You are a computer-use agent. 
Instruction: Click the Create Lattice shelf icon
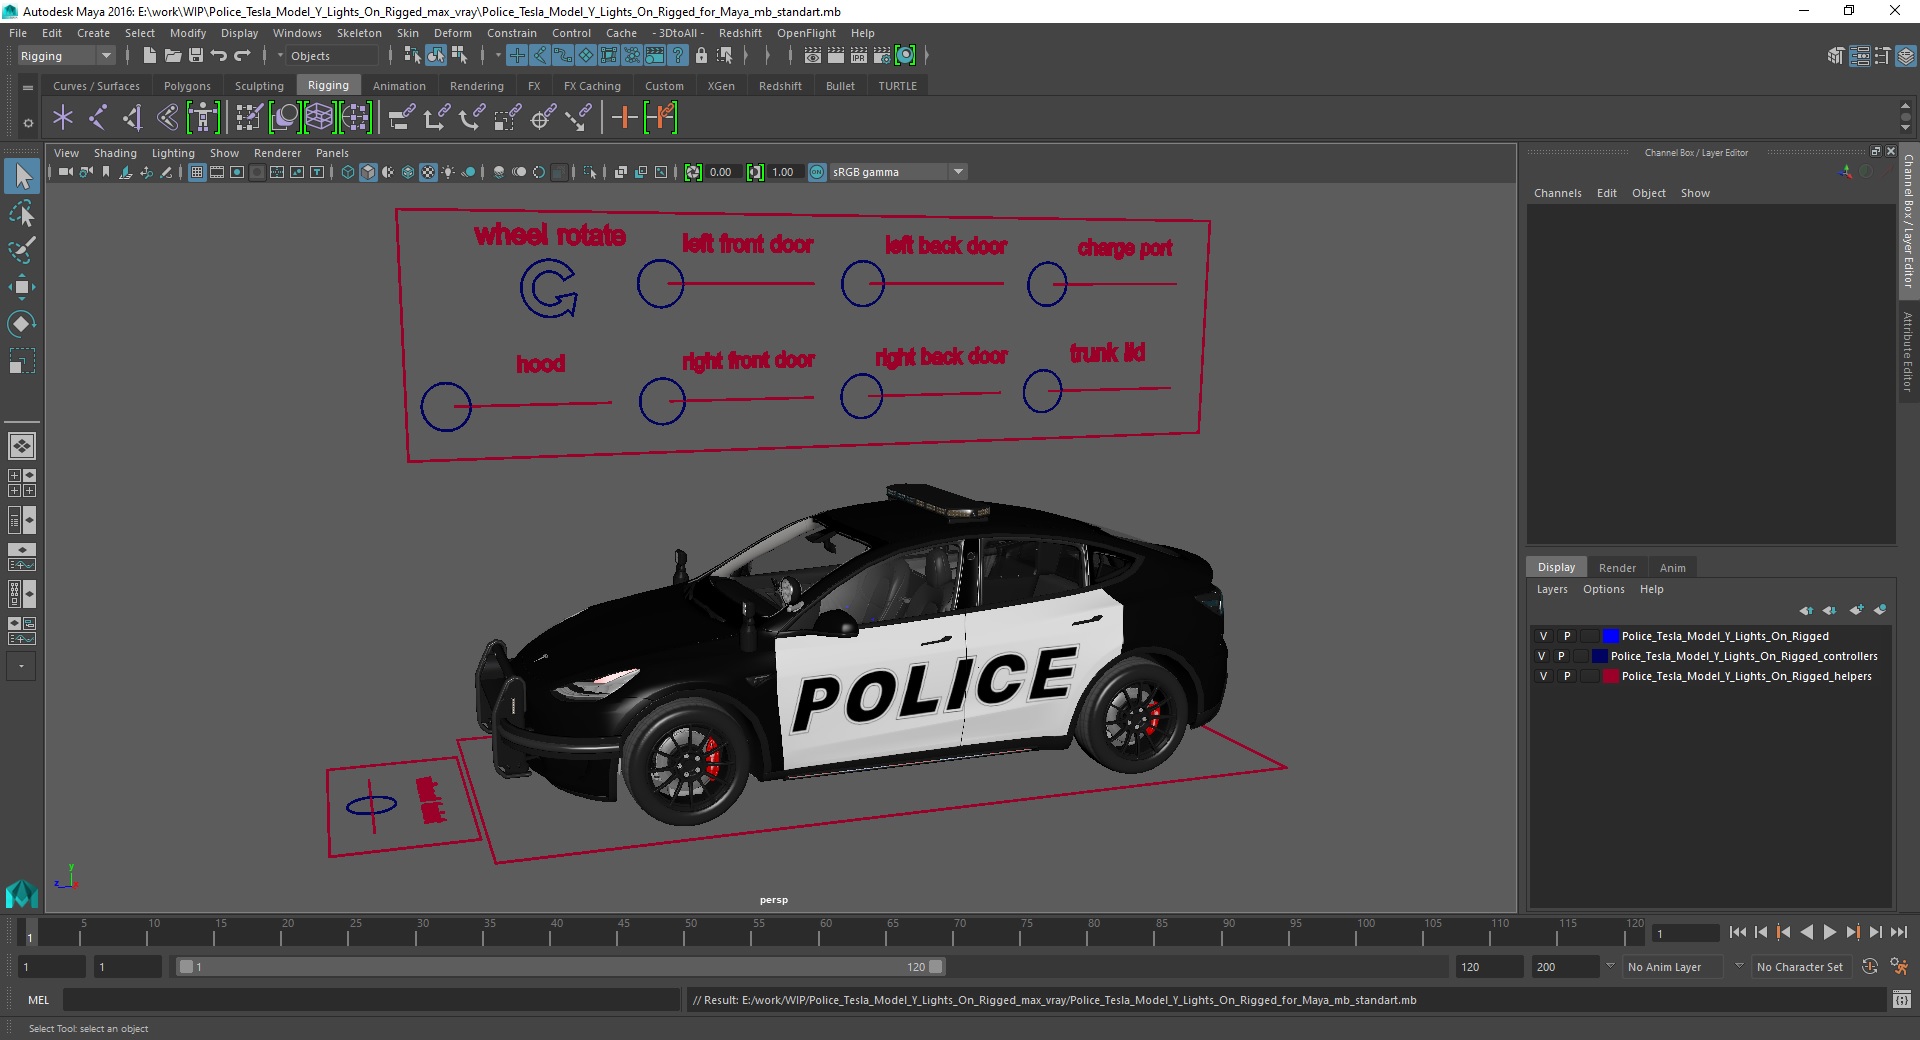point(319,118)
